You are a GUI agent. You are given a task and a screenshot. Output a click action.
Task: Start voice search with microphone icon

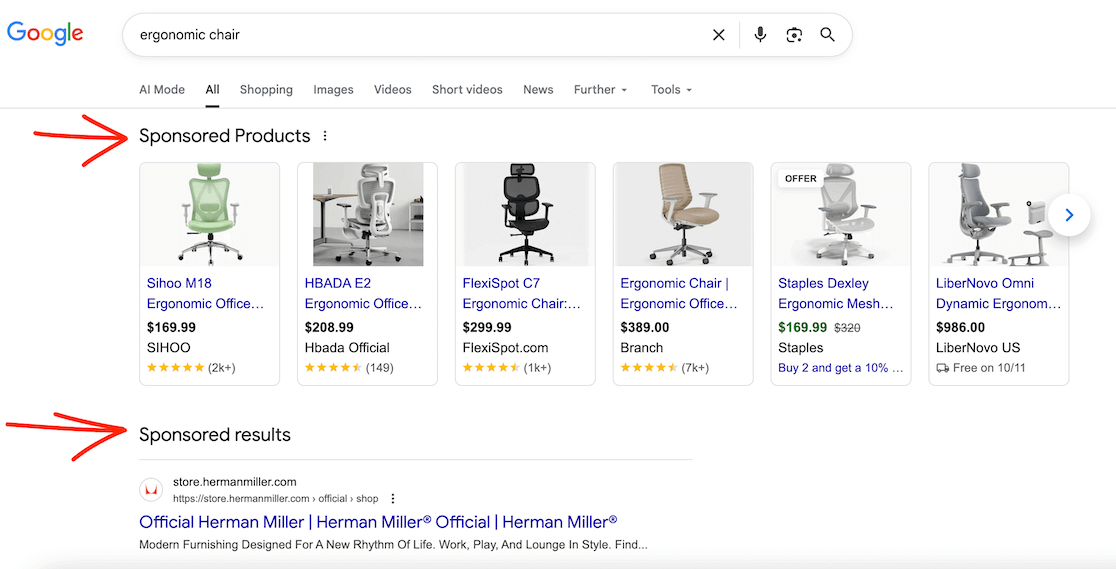click(760, 34)
